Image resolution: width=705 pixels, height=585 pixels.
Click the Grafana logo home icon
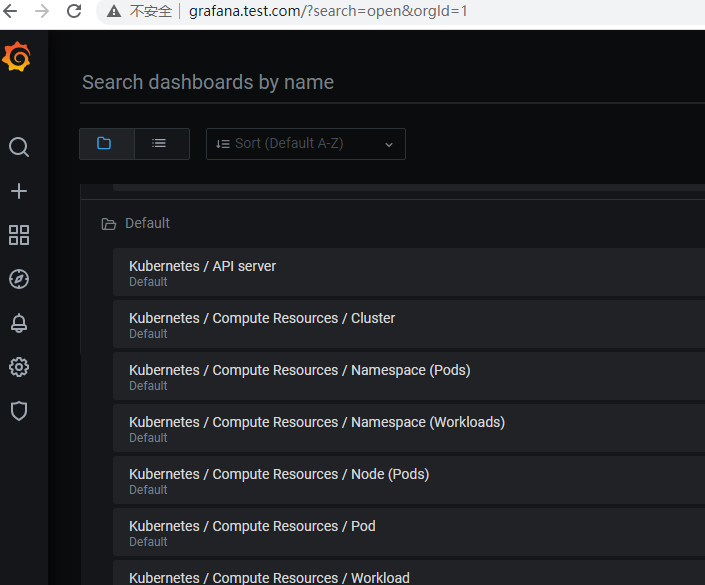[17, 57]
